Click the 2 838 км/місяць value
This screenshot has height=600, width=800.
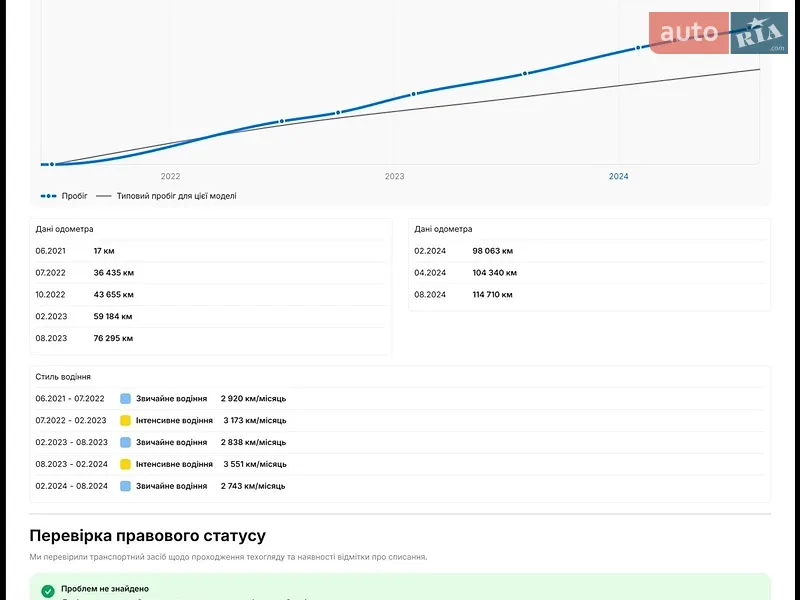(254, 442)
